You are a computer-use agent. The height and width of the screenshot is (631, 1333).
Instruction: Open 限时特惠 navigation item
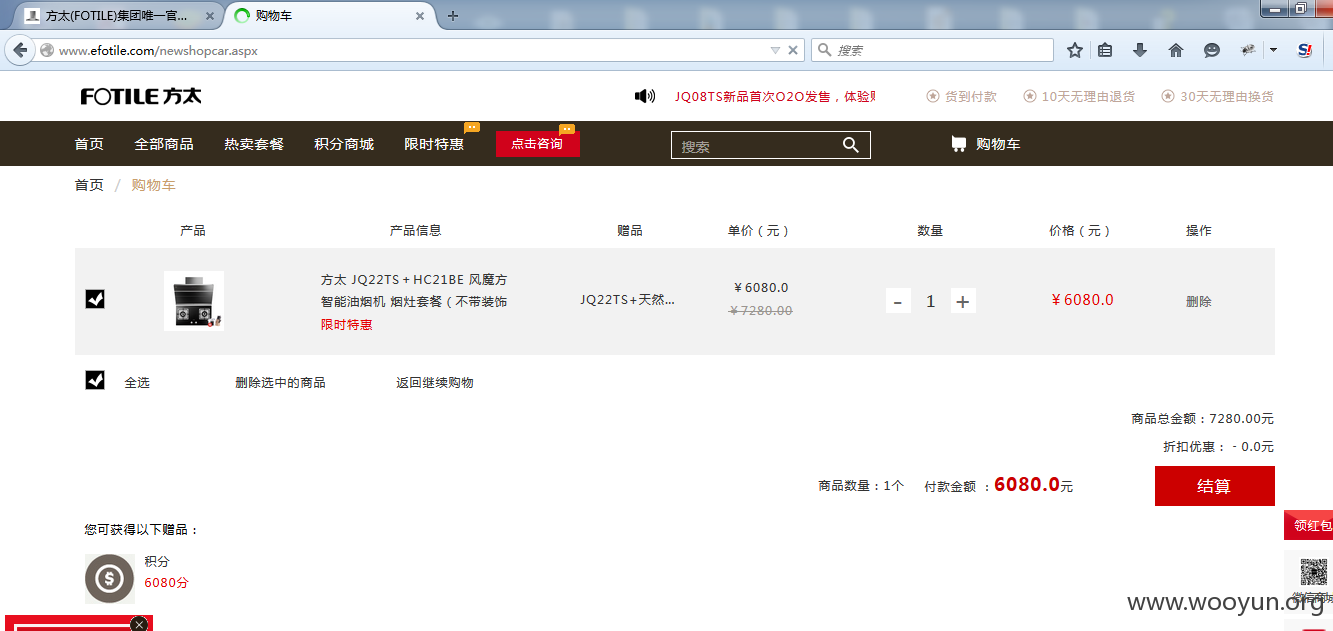click(x=434, y=144)
